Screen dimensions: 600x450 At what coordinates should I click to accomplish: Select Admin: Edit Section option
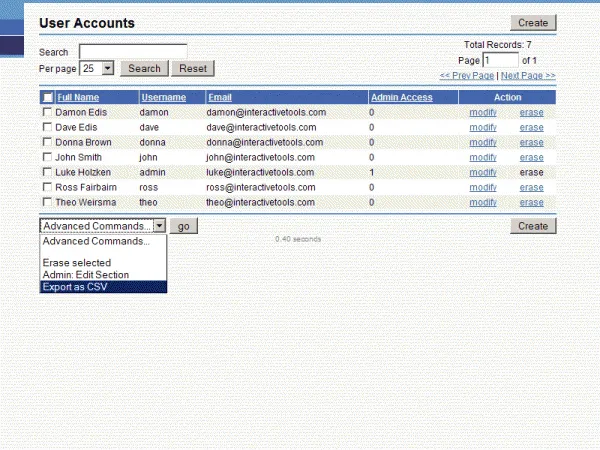(x=85, y=275)
